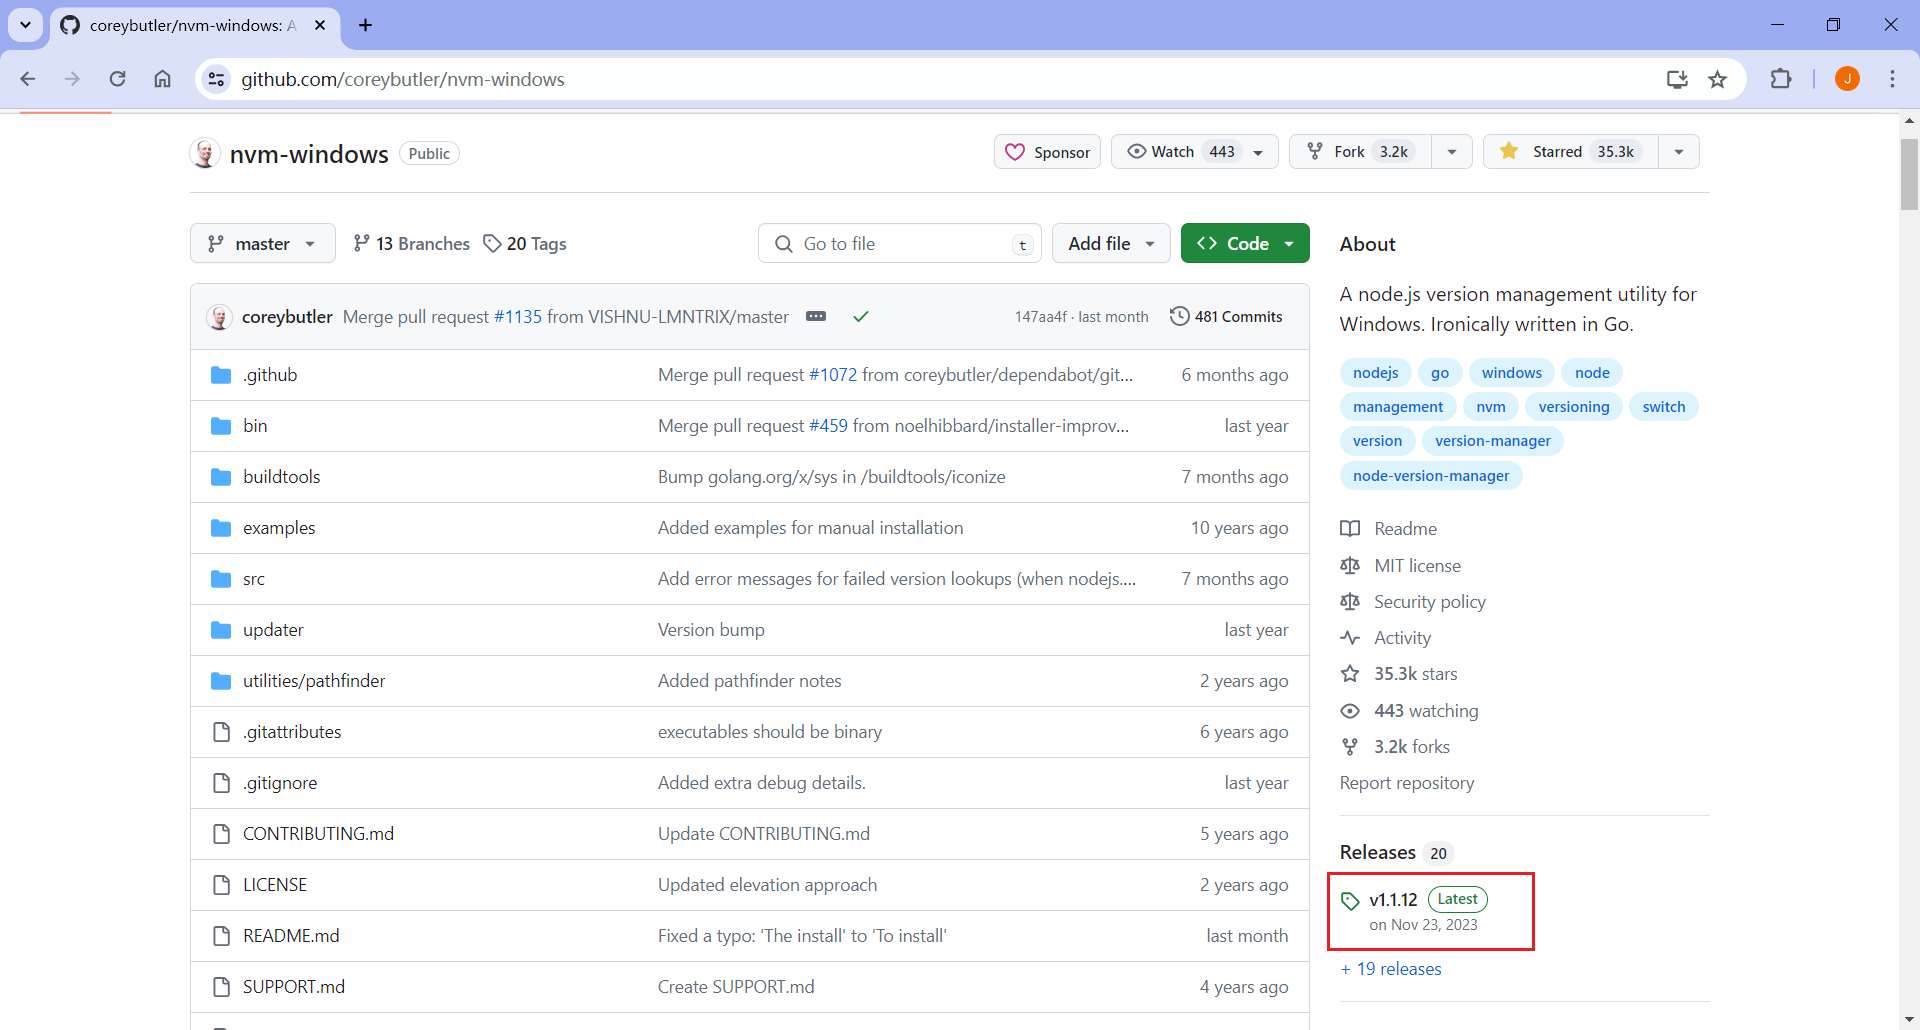The height and width of the screenshot is (1030, 1920).
Task: Open the Watch notifications dropdown arrow
Action: 1259,152
